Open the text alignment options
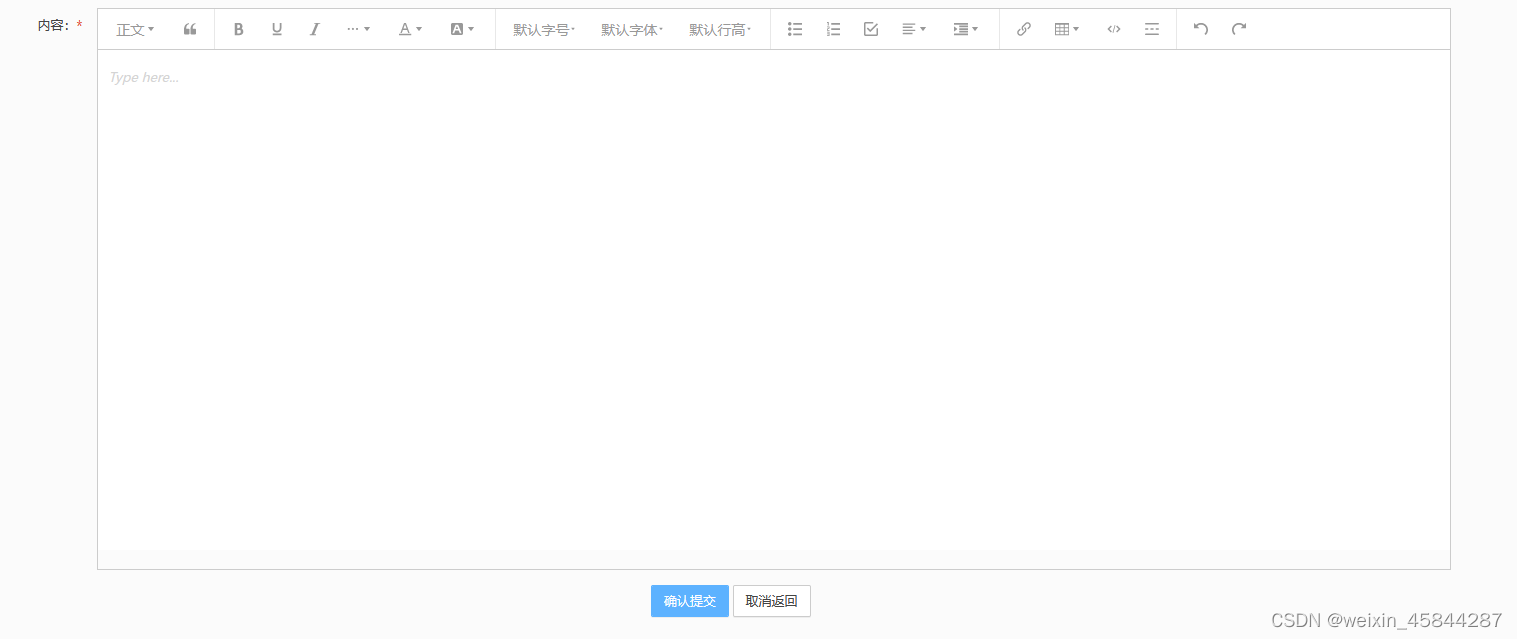 912,29
